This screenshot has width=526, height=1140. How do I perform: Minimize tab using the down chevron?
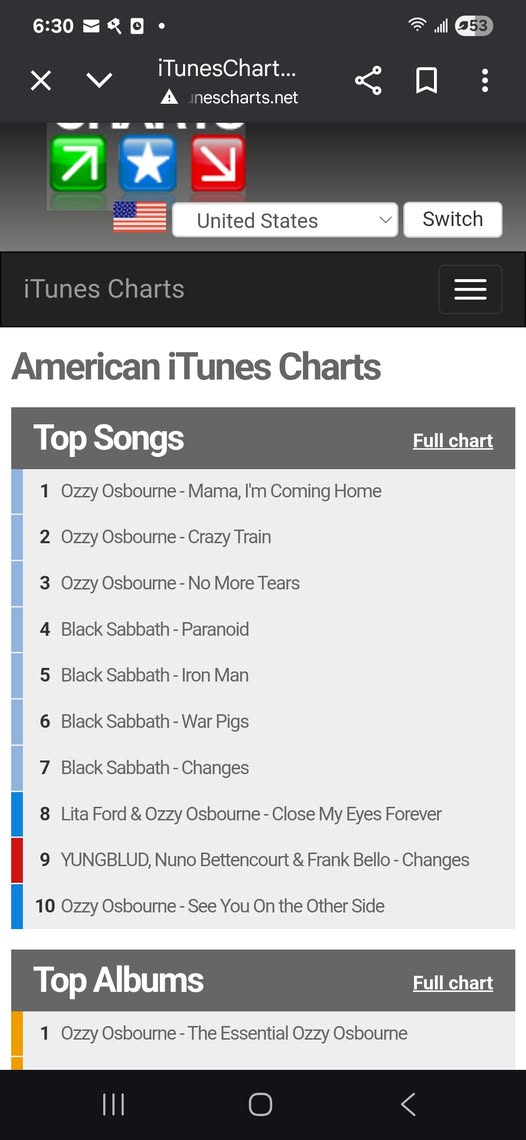[x=100, y=80]
